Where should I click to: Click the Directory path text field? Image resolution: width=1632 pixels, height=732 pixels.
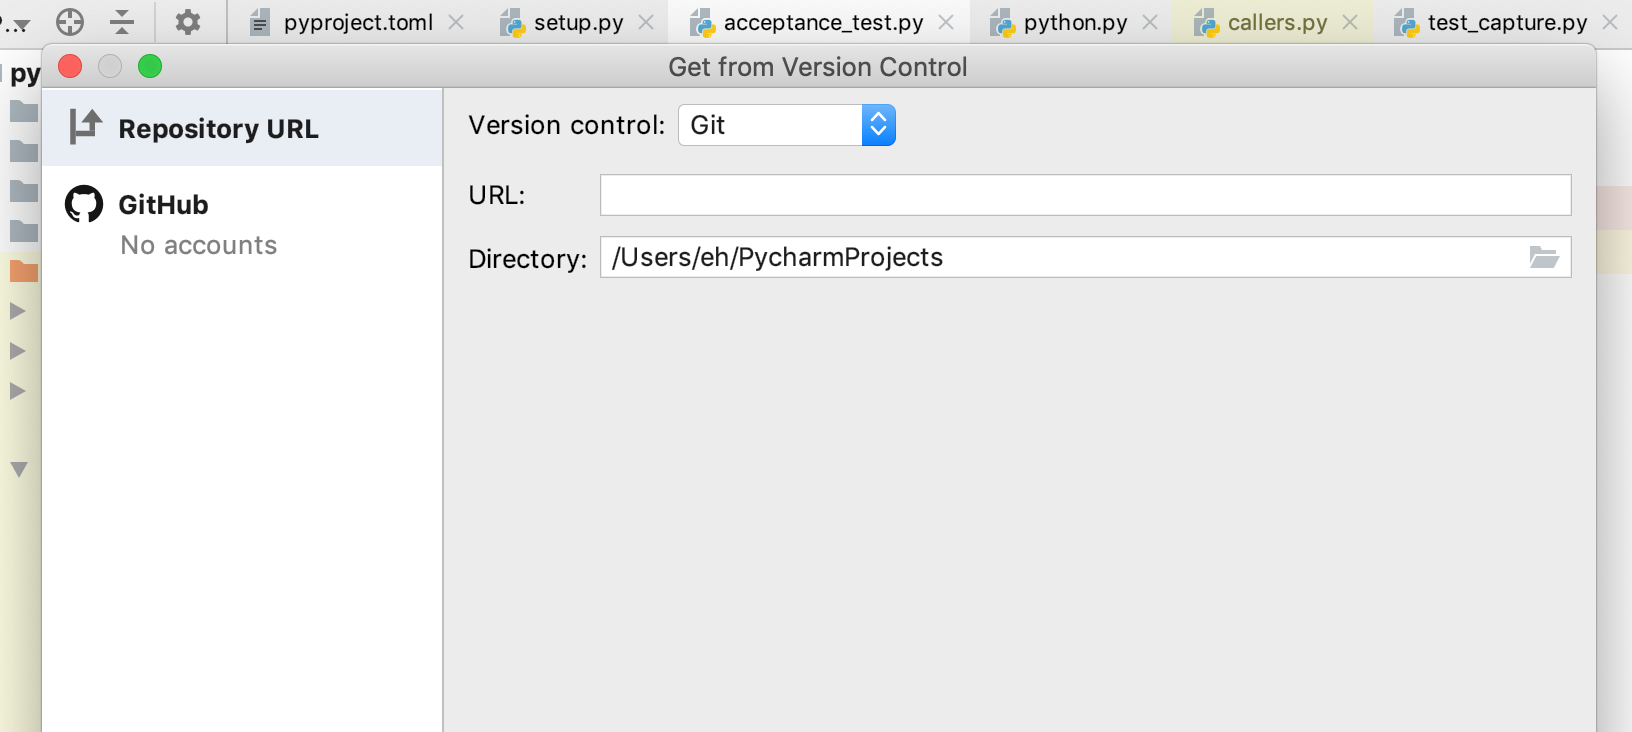1060,258
